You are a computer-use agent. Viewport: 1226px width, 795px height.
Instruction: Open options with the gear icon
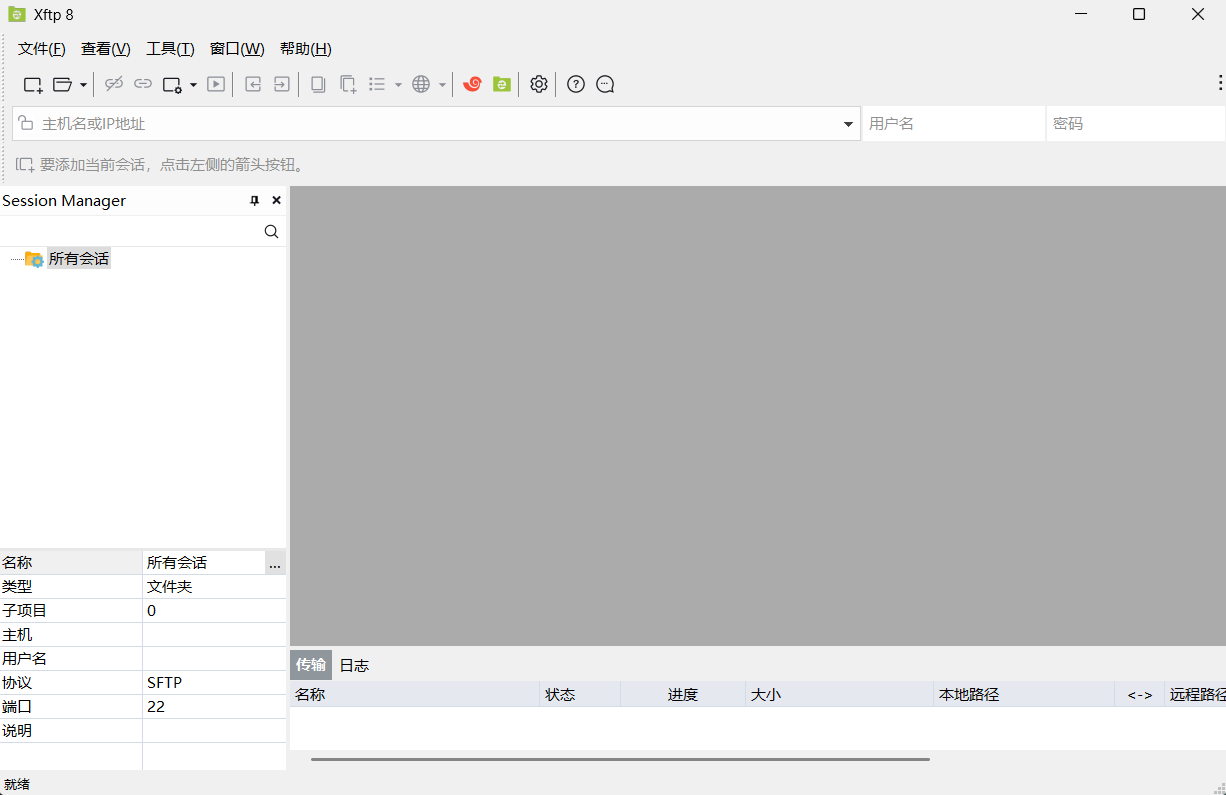pyautogui.click(x=539, y=84)
